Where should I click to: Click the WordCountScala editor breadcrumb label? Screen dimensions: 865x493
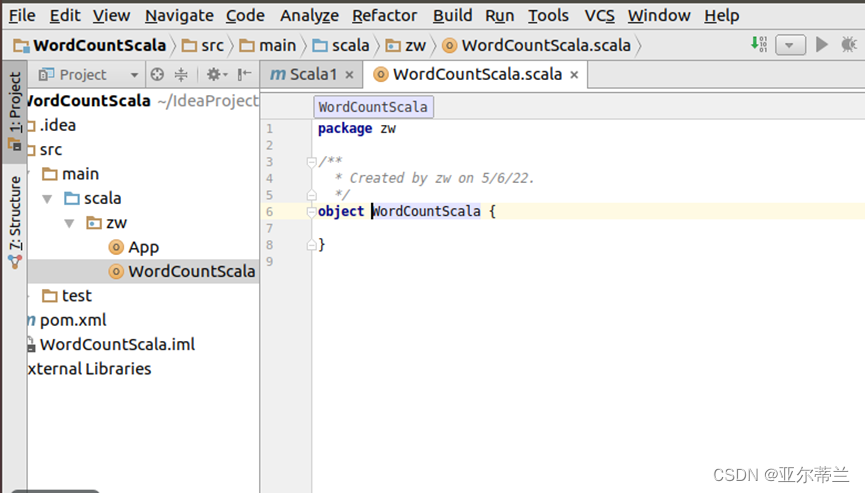pos(373,107)
